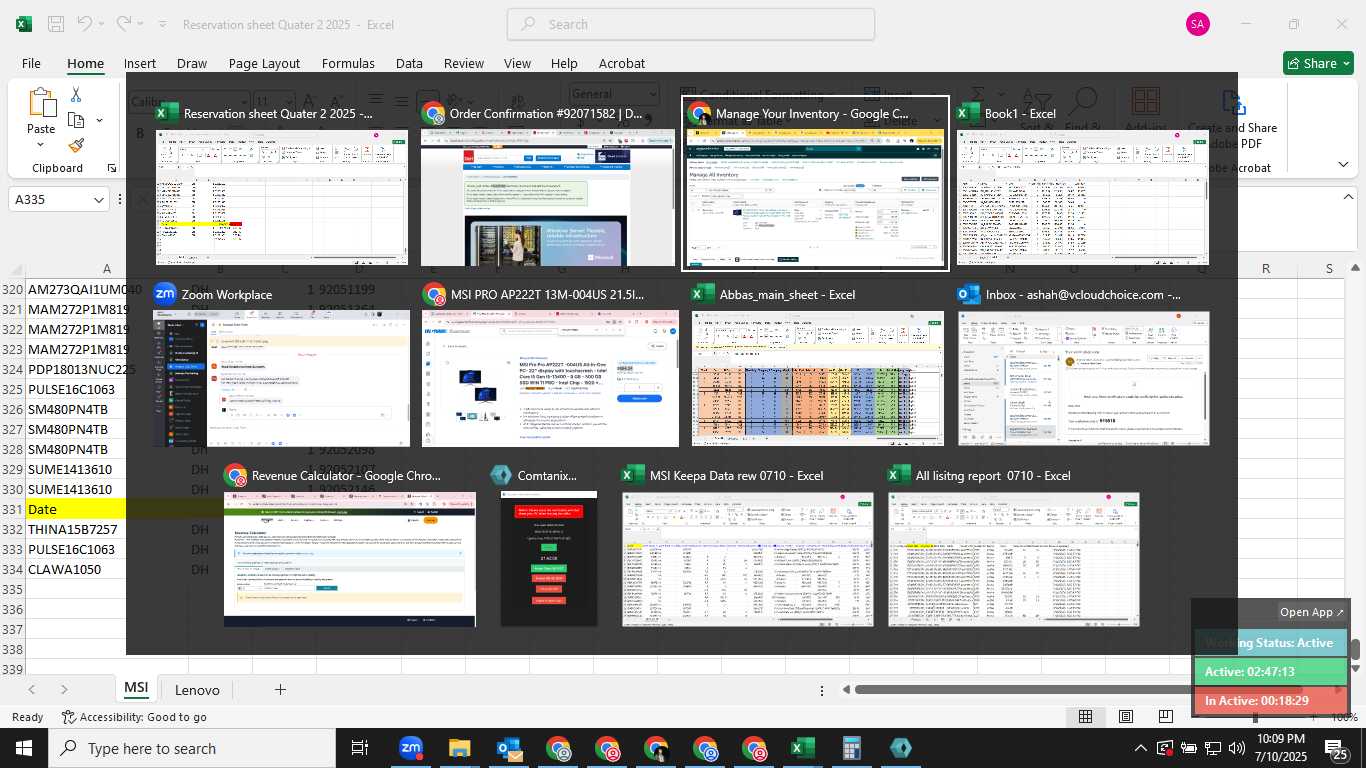Click the SA account avatar

tap(1197, 24)
